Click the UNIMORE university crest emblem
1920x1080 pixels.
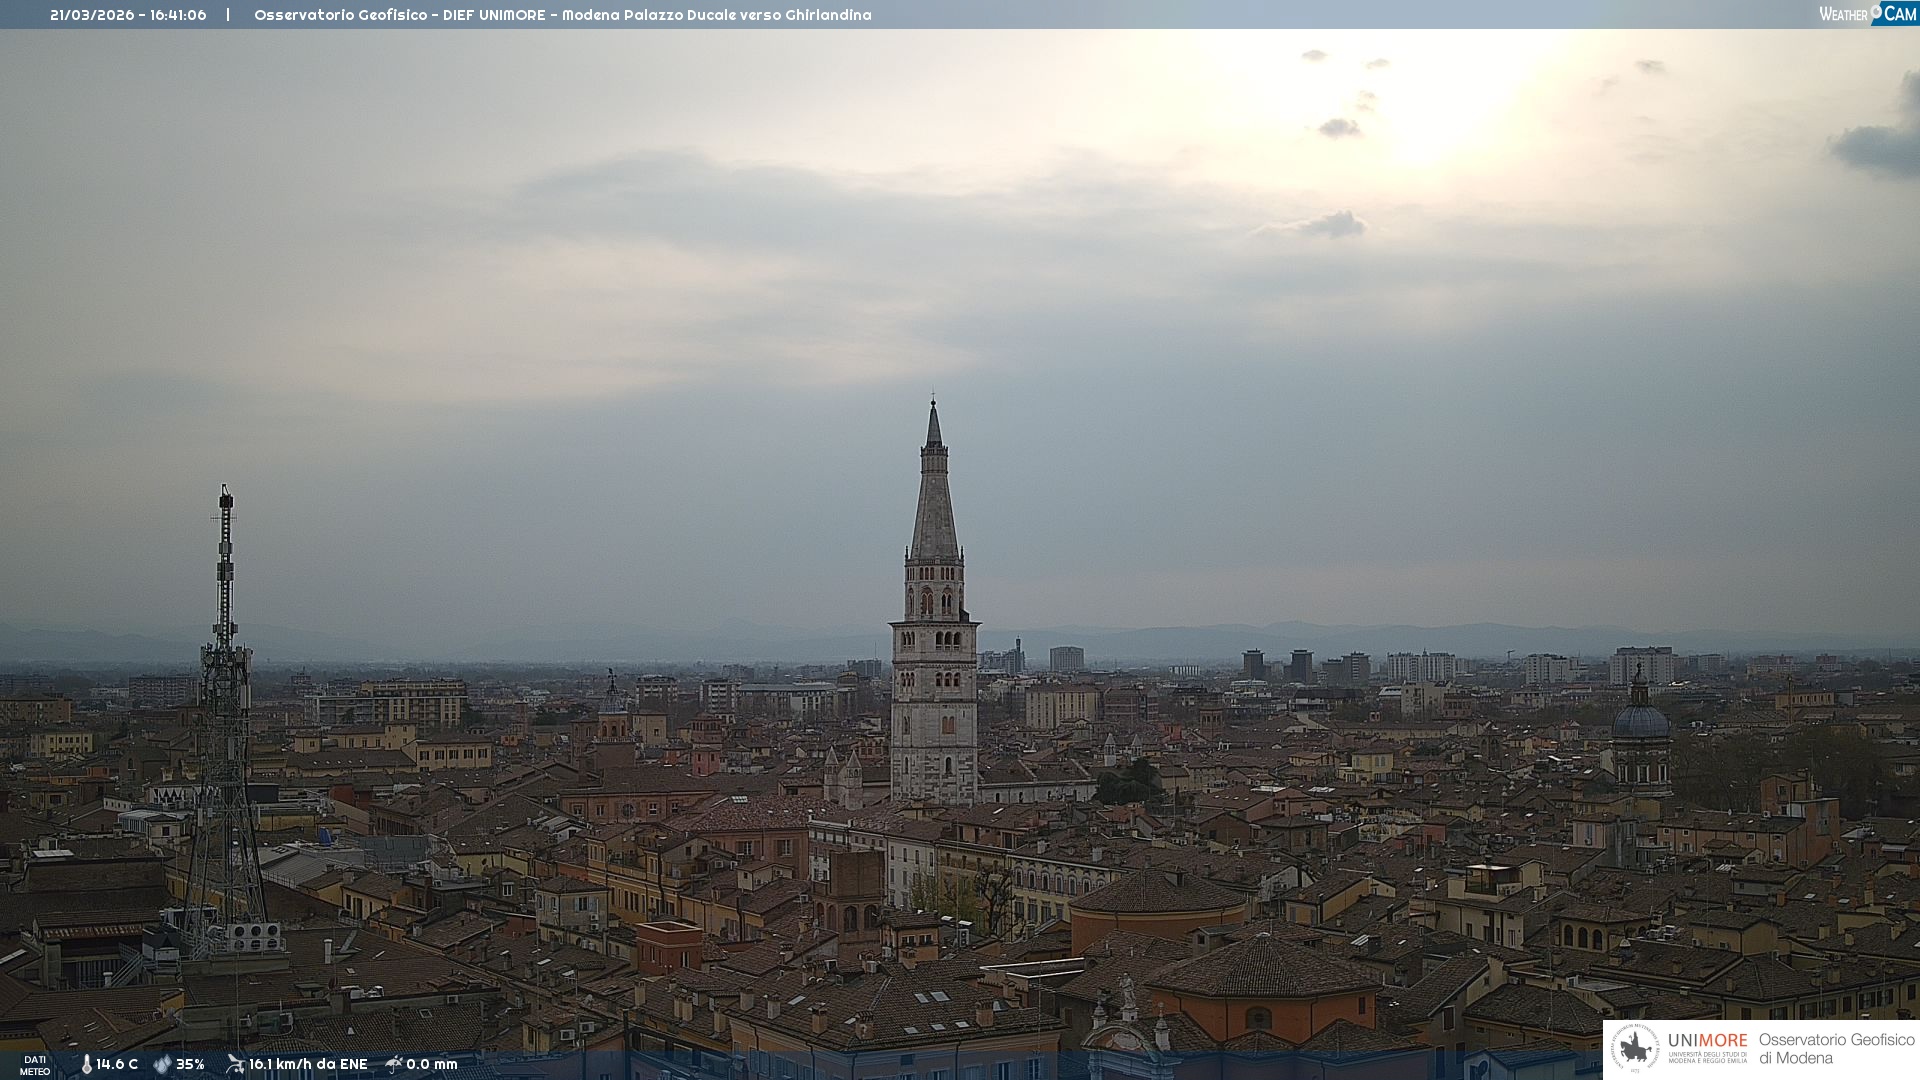click(x=1634, y=1049)
